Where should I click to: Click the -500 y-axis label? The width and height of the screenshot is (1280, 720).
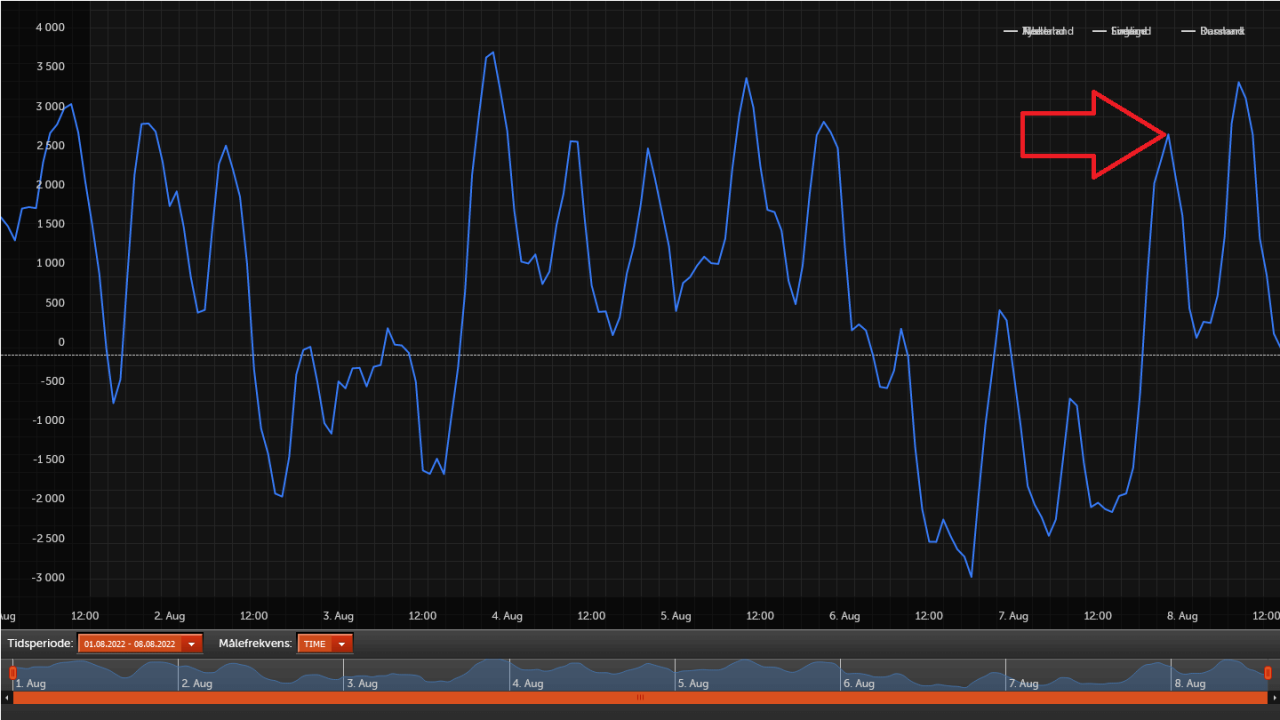(52, 381)
